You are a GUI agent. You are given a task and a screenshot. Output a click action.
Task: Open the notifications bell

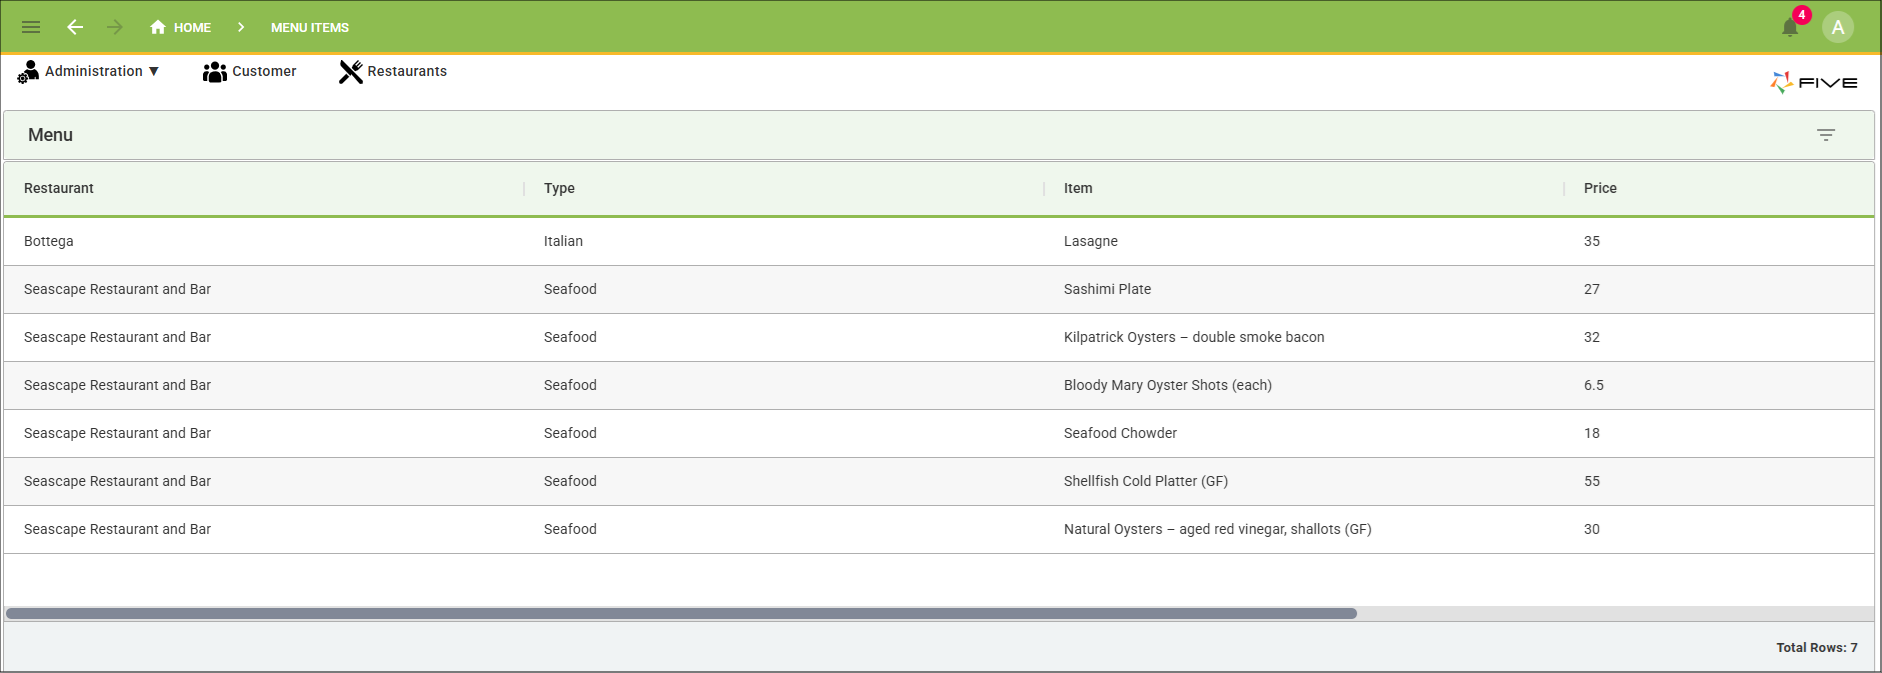pos(1790,27)
